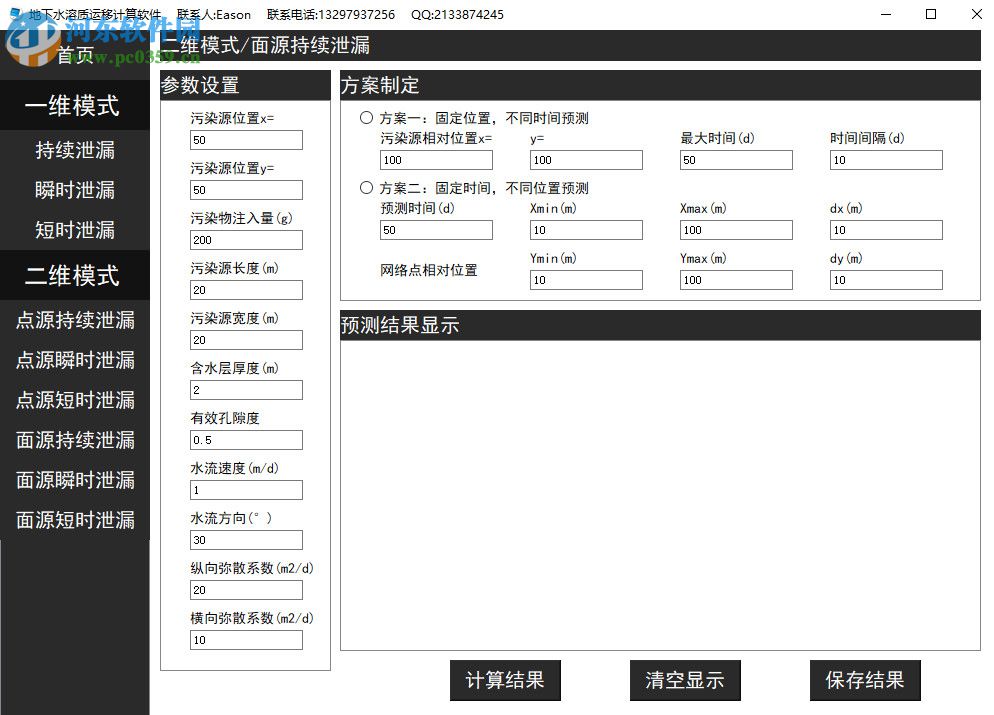Screen dimensions: 994x715
Task: Open 点源瞬时泄漏 point source instant leak
Action: 74,360
